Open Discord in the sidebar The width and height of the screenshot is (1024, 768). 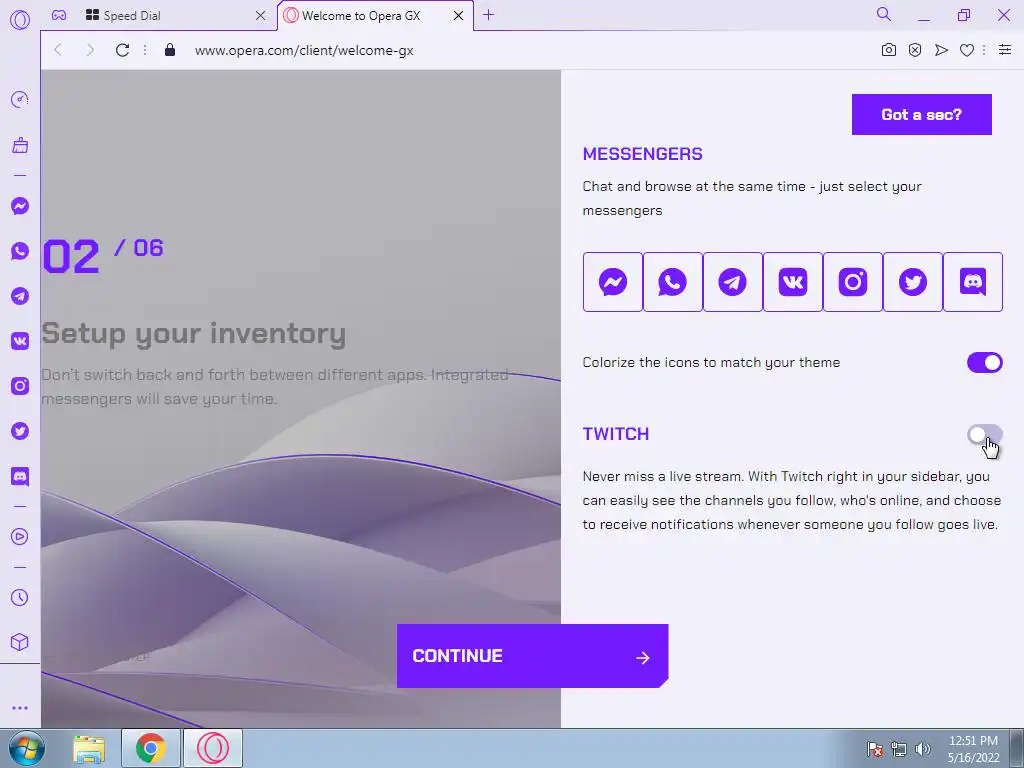[x=20, y=476]
